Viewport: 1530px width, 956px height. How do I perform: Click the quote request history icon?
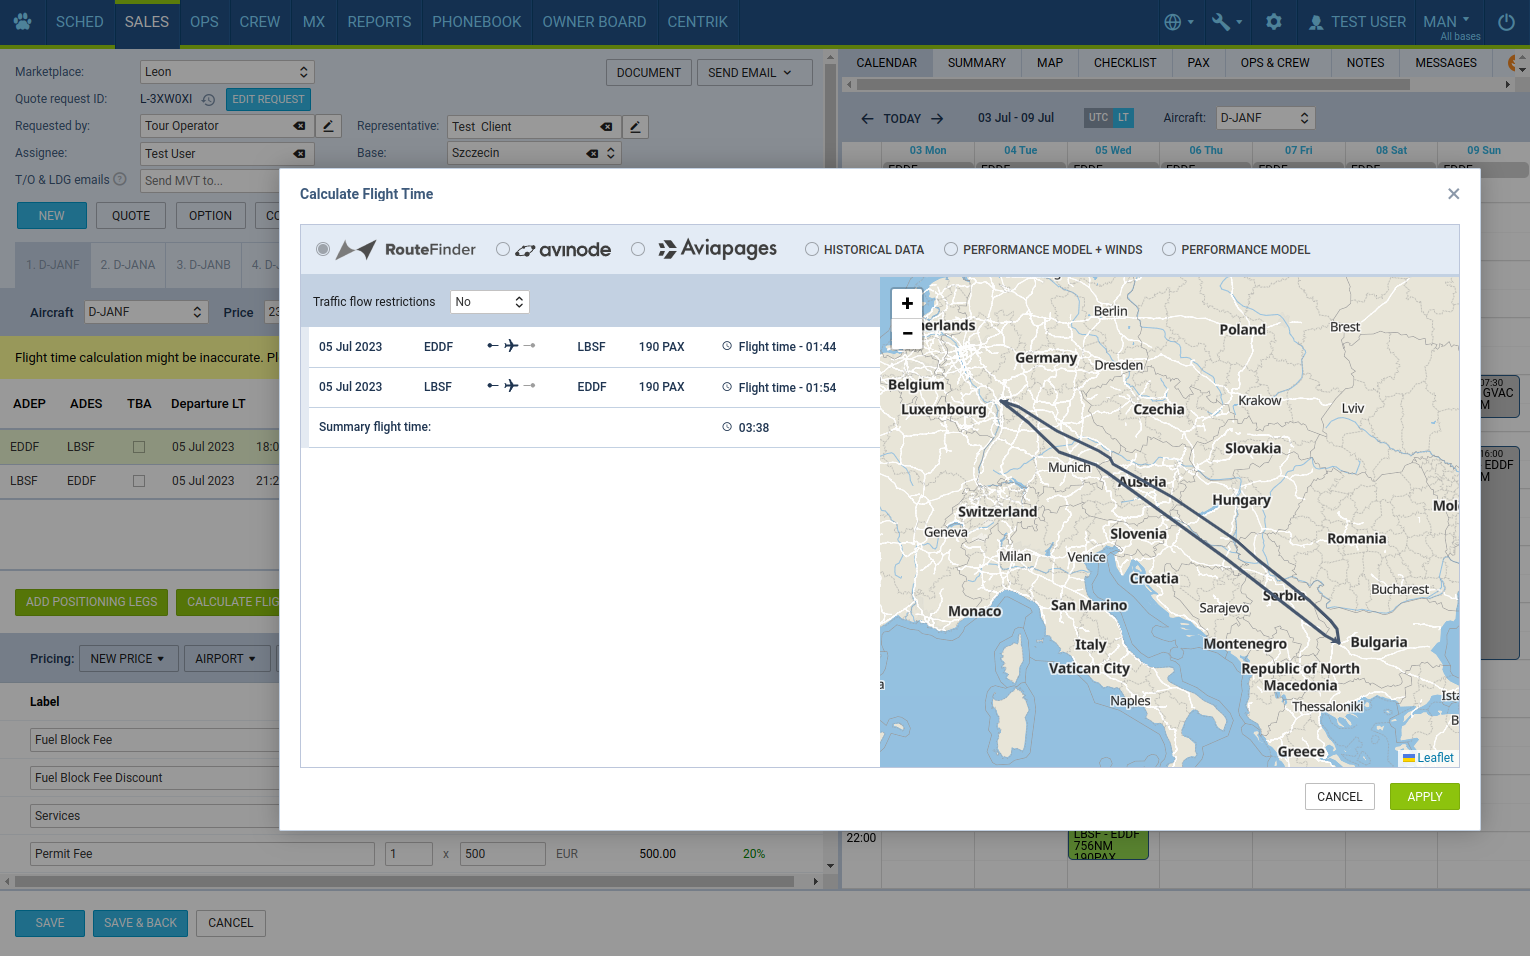(x=208, y=100)
